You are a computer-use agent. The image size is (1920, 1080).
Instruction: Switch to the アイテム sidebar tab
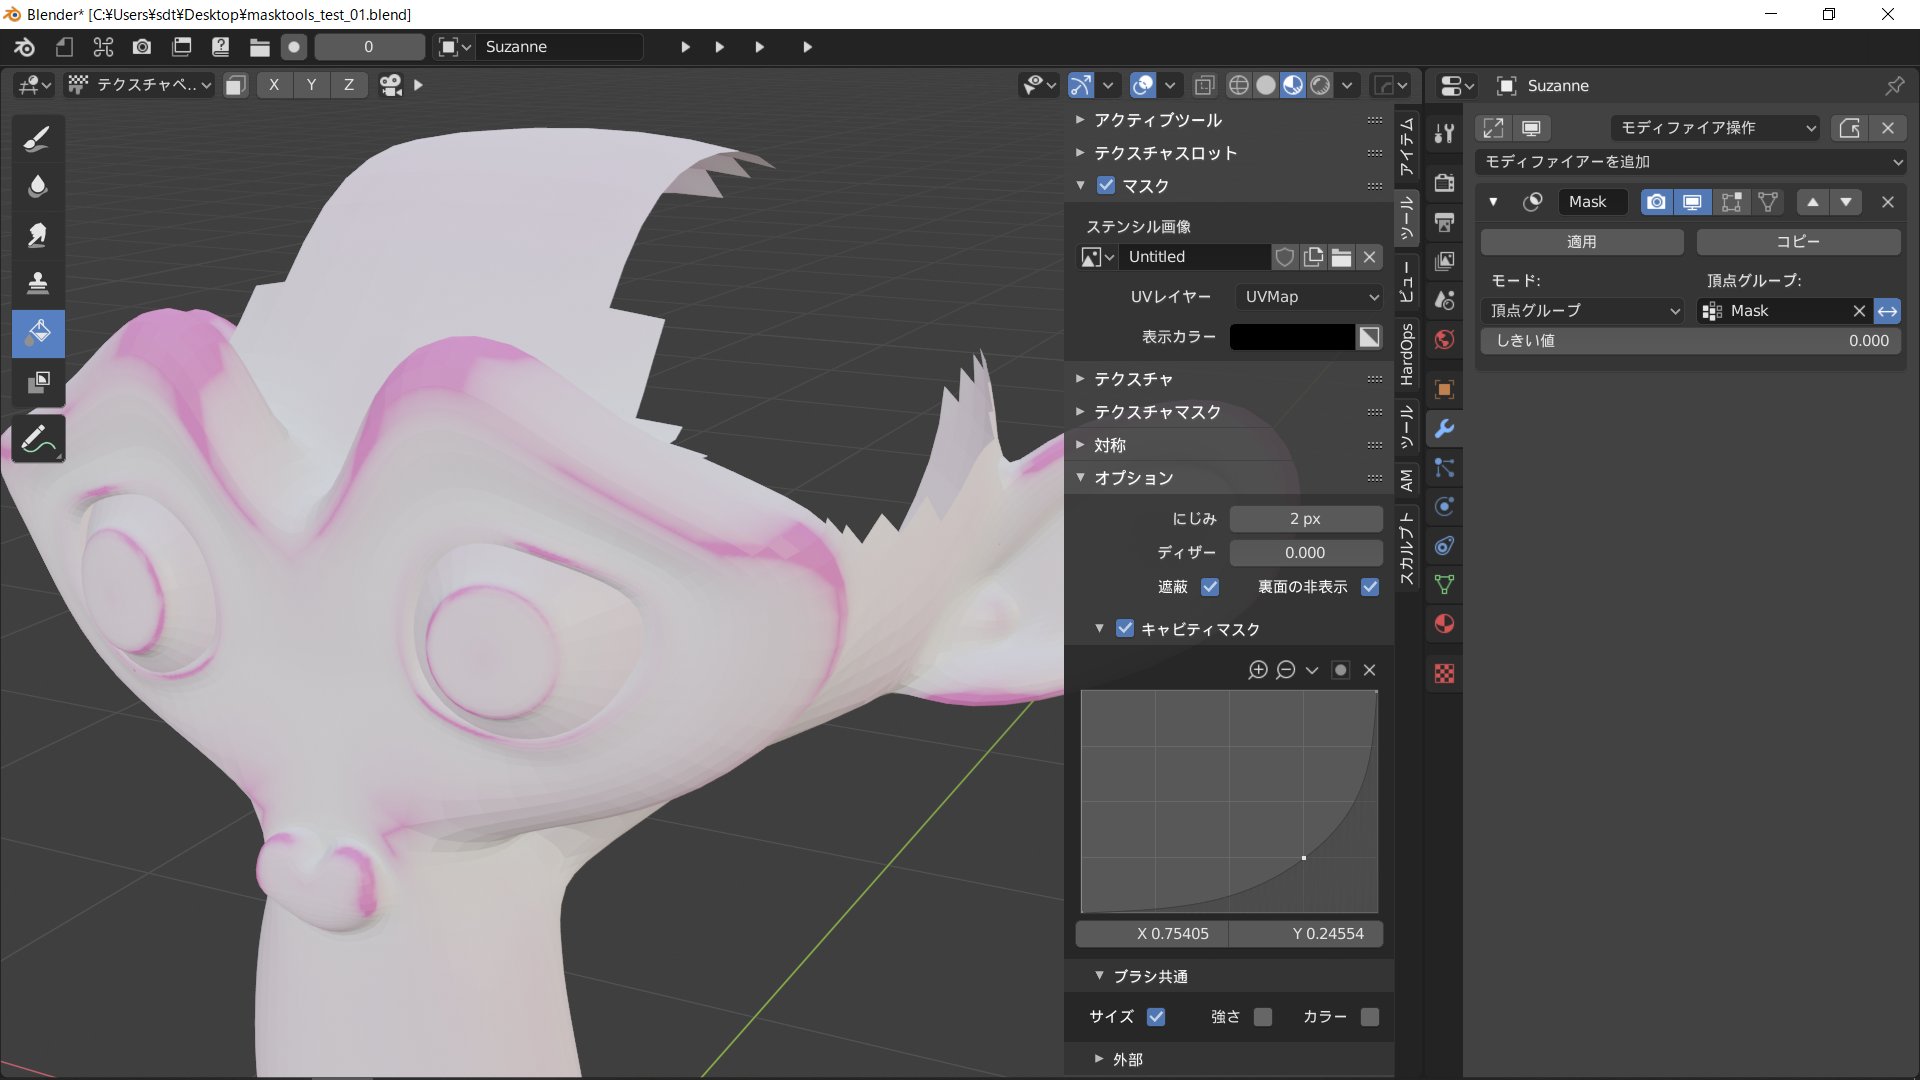(1406, 145)
